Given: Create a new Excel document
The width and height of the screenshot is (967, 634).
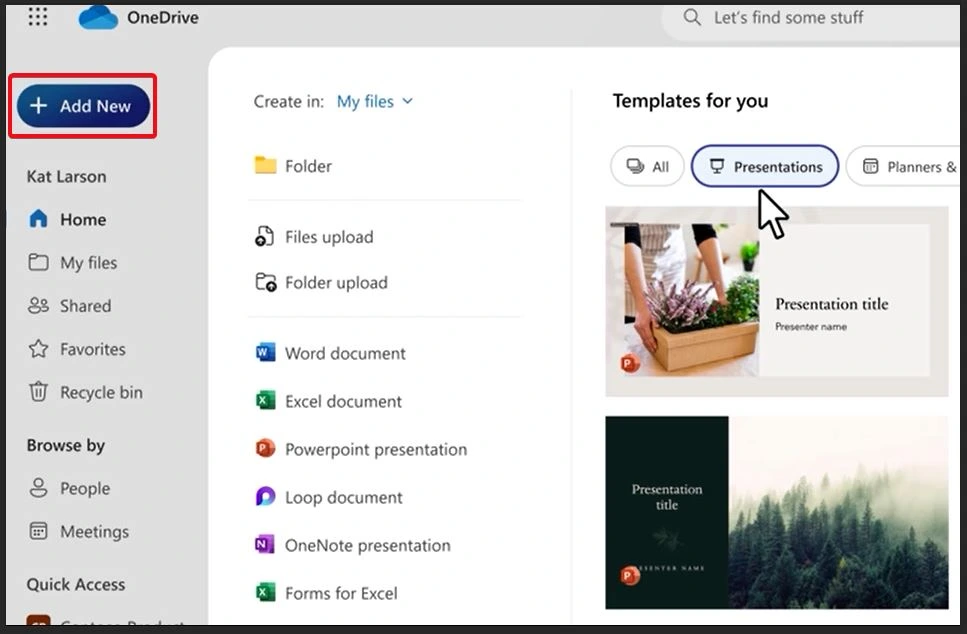Looking at the screenshot, I should pyautogui.click(x=328, y=401).
